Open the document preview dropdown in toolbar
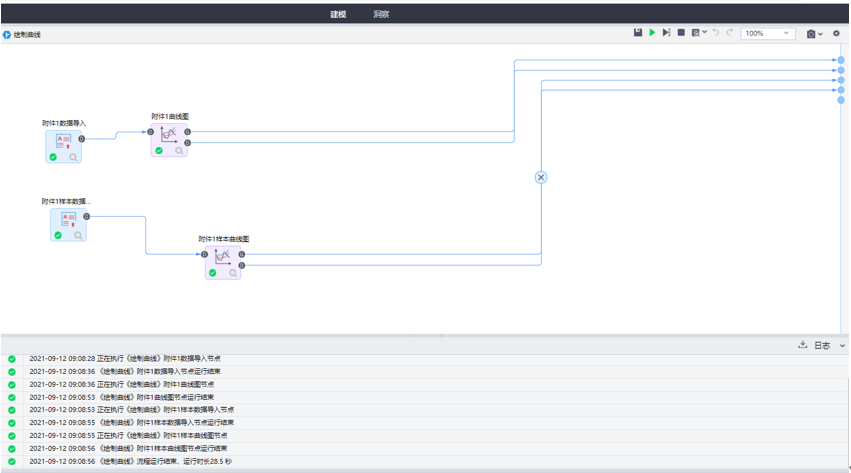Viewport: 851px width, 473px height. tap(699, 33)
